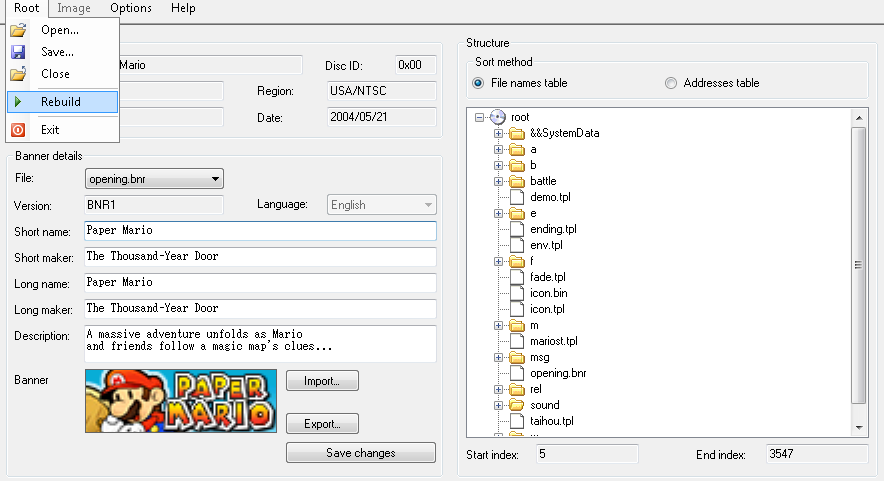Screen dimensions: 884x481
Task: Select Addresses table sort method
Action: [x=670, y=83]
